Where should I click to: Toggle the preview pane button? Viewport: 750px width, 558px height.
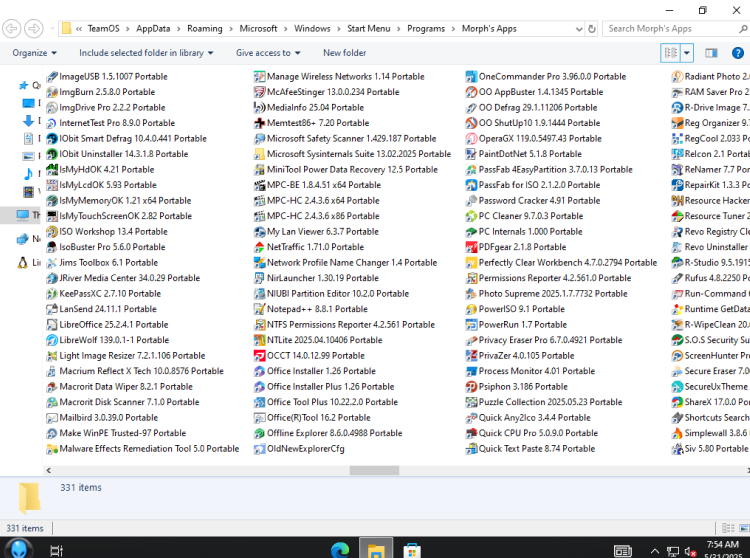pyautogui.click(x=711, y=53)
